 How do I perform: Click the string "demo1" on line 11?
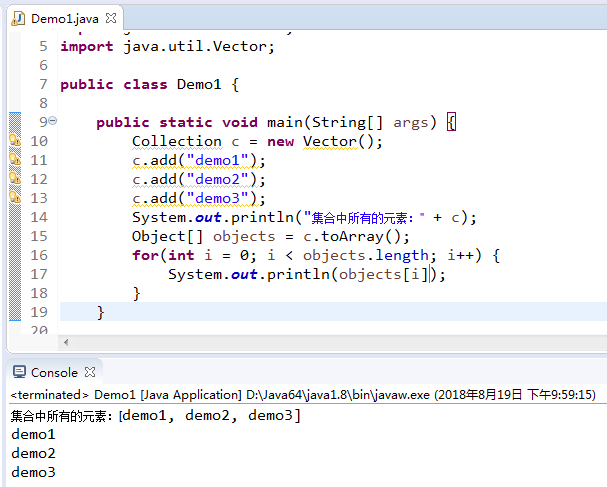click(218, 160)
